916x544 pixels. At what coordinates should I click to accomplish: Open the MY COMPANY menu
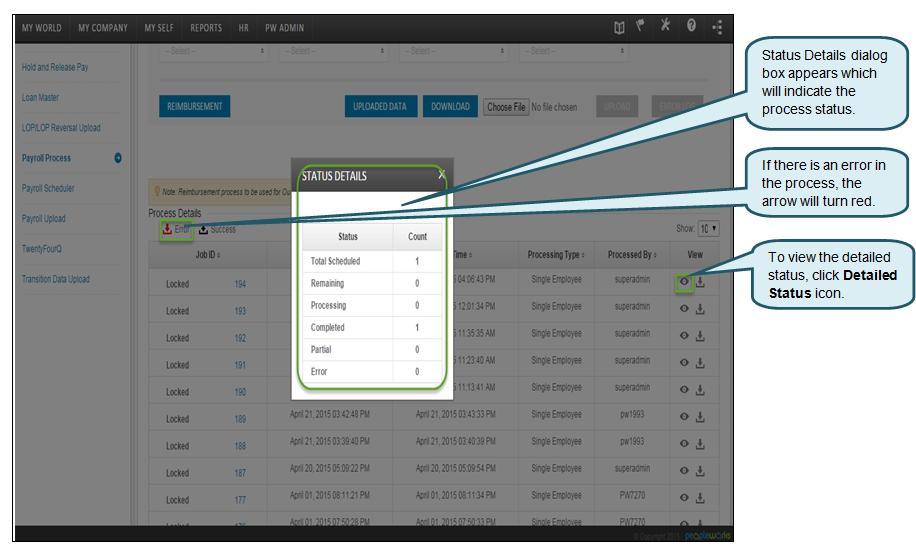click(103, 28)
